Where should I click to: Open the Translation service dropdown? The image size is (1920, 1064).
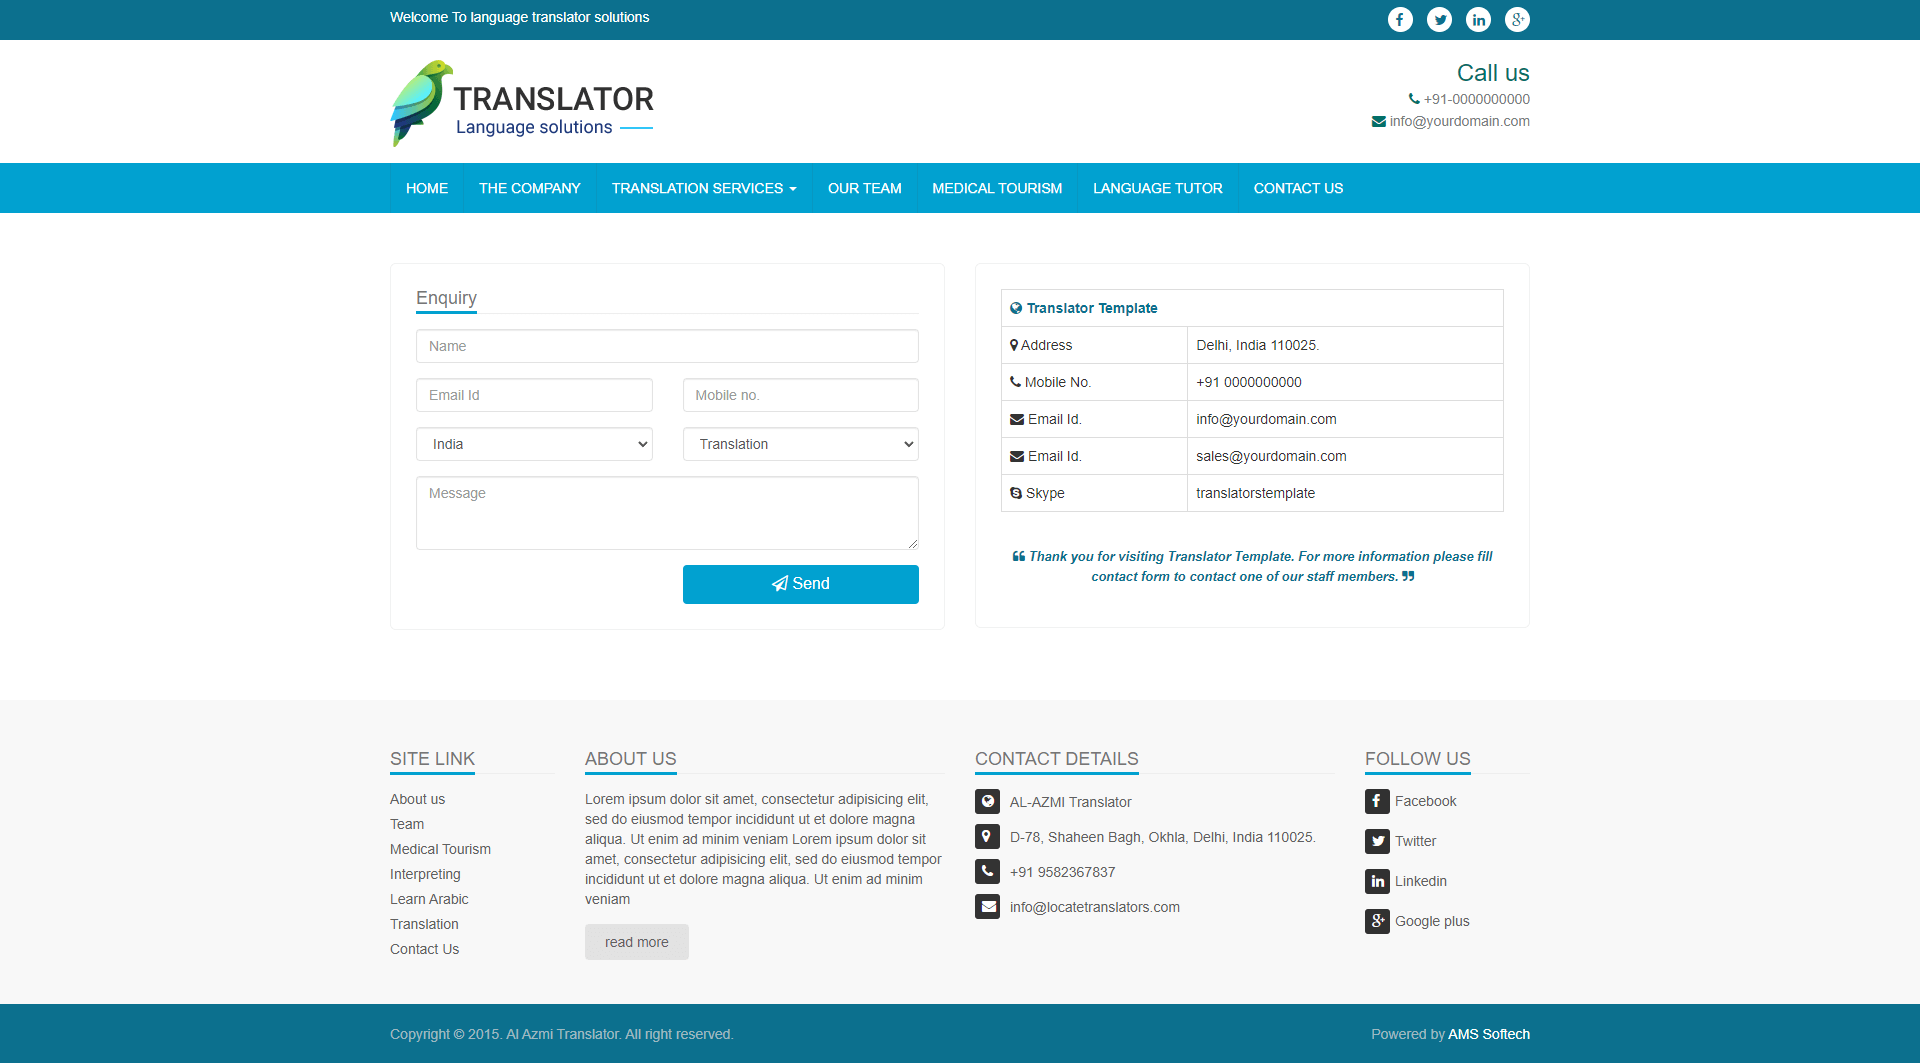click(x=801, y=444)
